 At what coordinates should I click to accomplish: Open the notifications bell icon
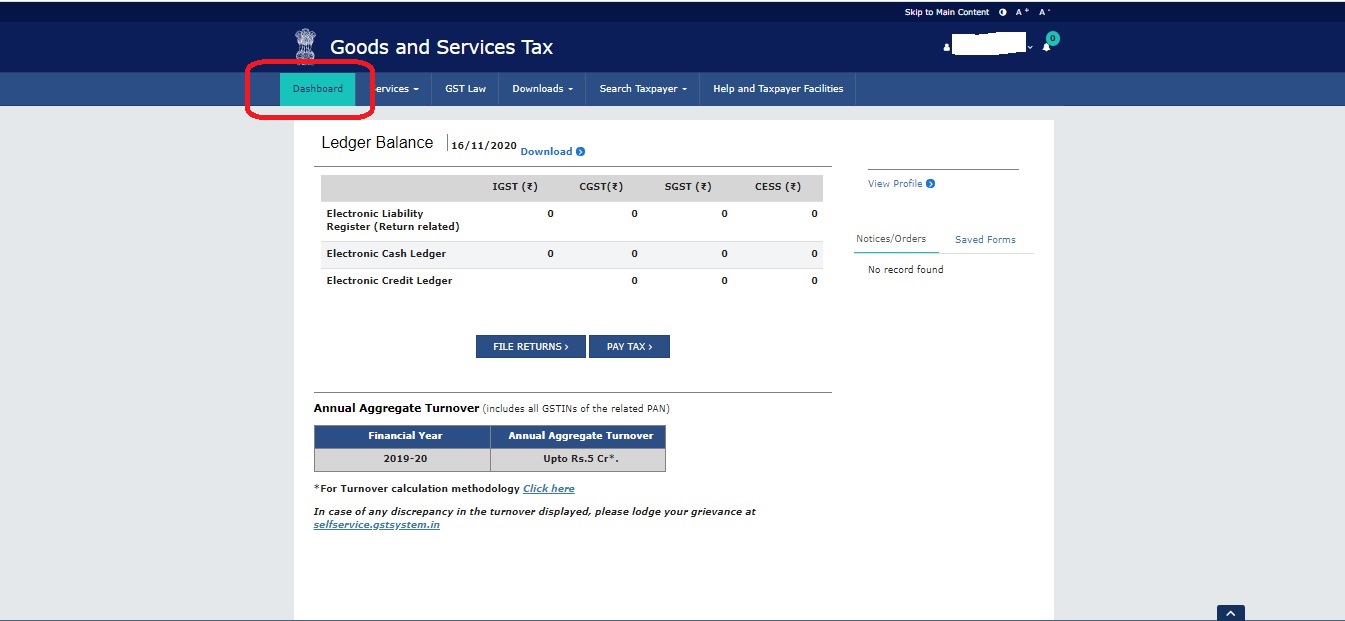[1047, 47]
